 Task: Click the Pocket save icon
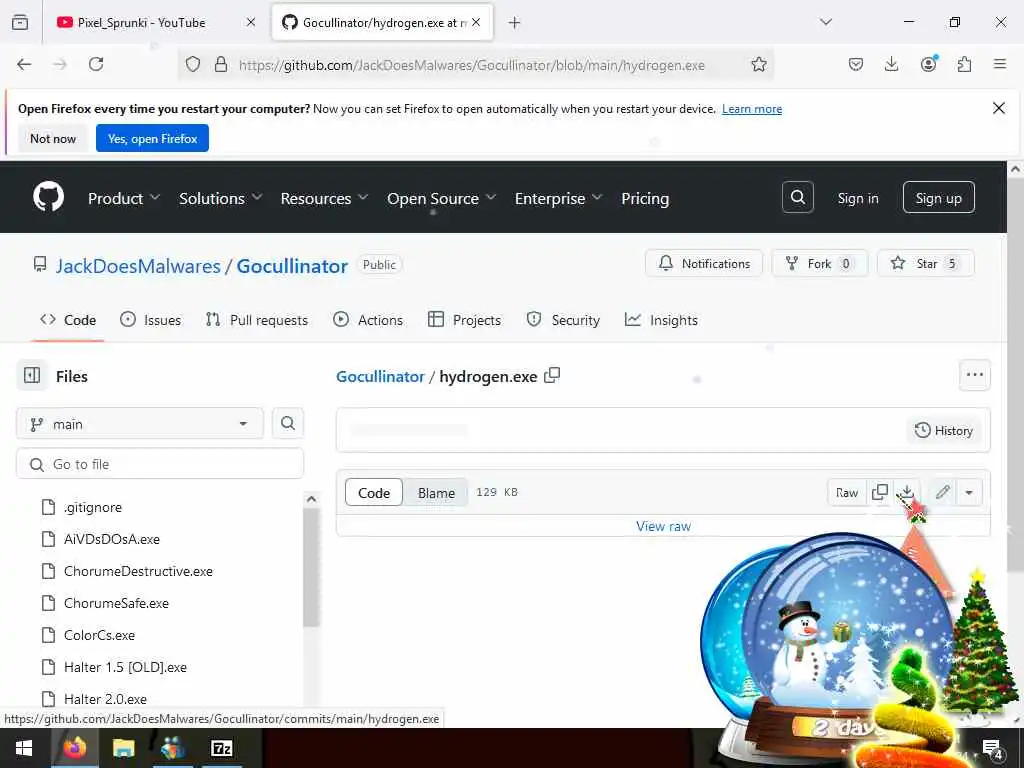pyautogui.click(x=856, y=64)
